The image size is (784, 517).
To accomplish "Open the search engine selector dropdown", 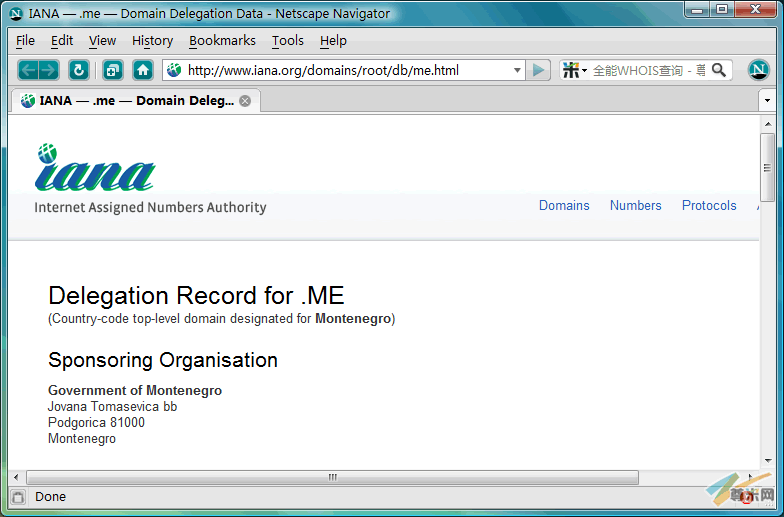I will click(x=574, y=70).
